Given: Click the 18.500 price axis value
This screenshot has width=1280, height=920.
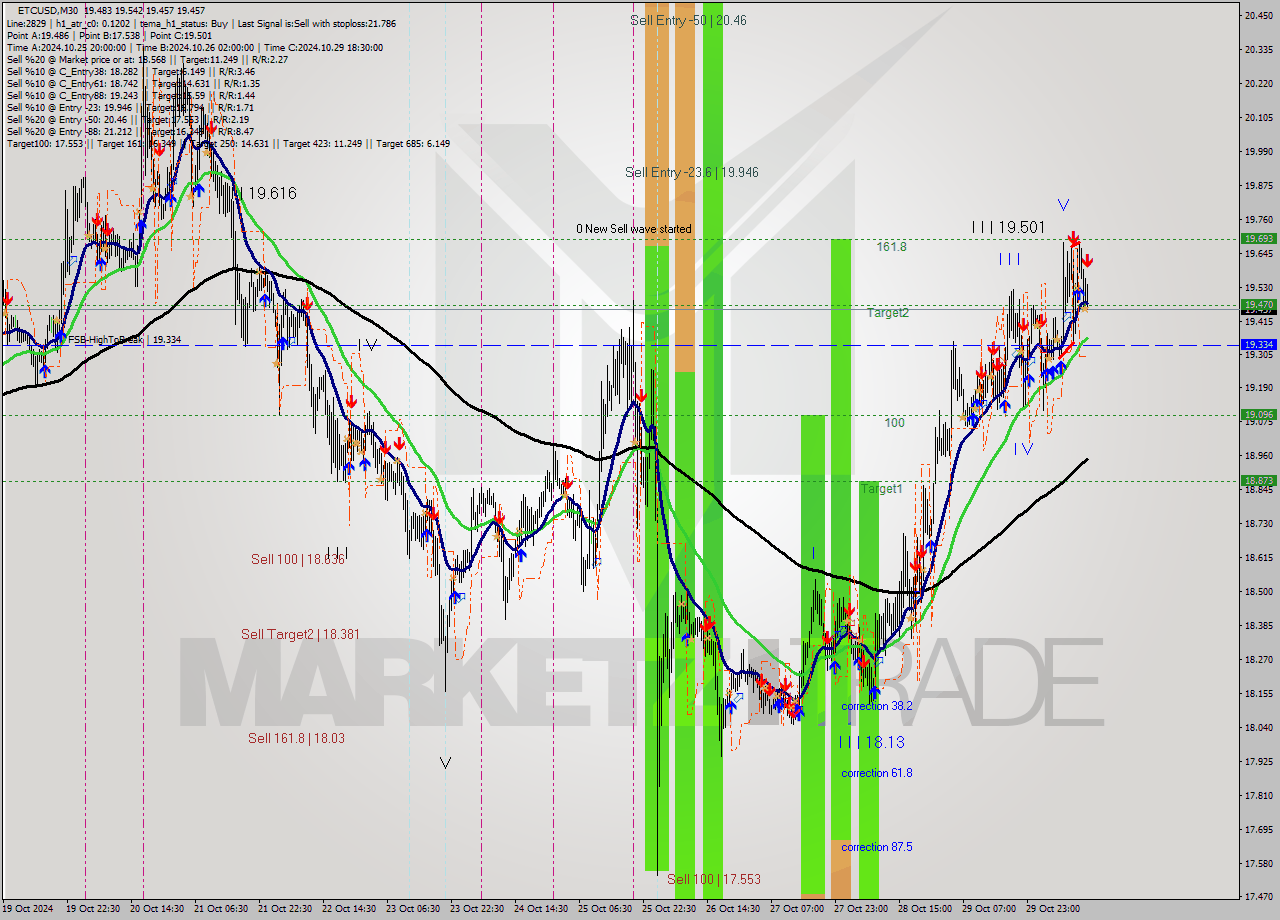Looking at the screenshot, I should (x=1258, y=591).
